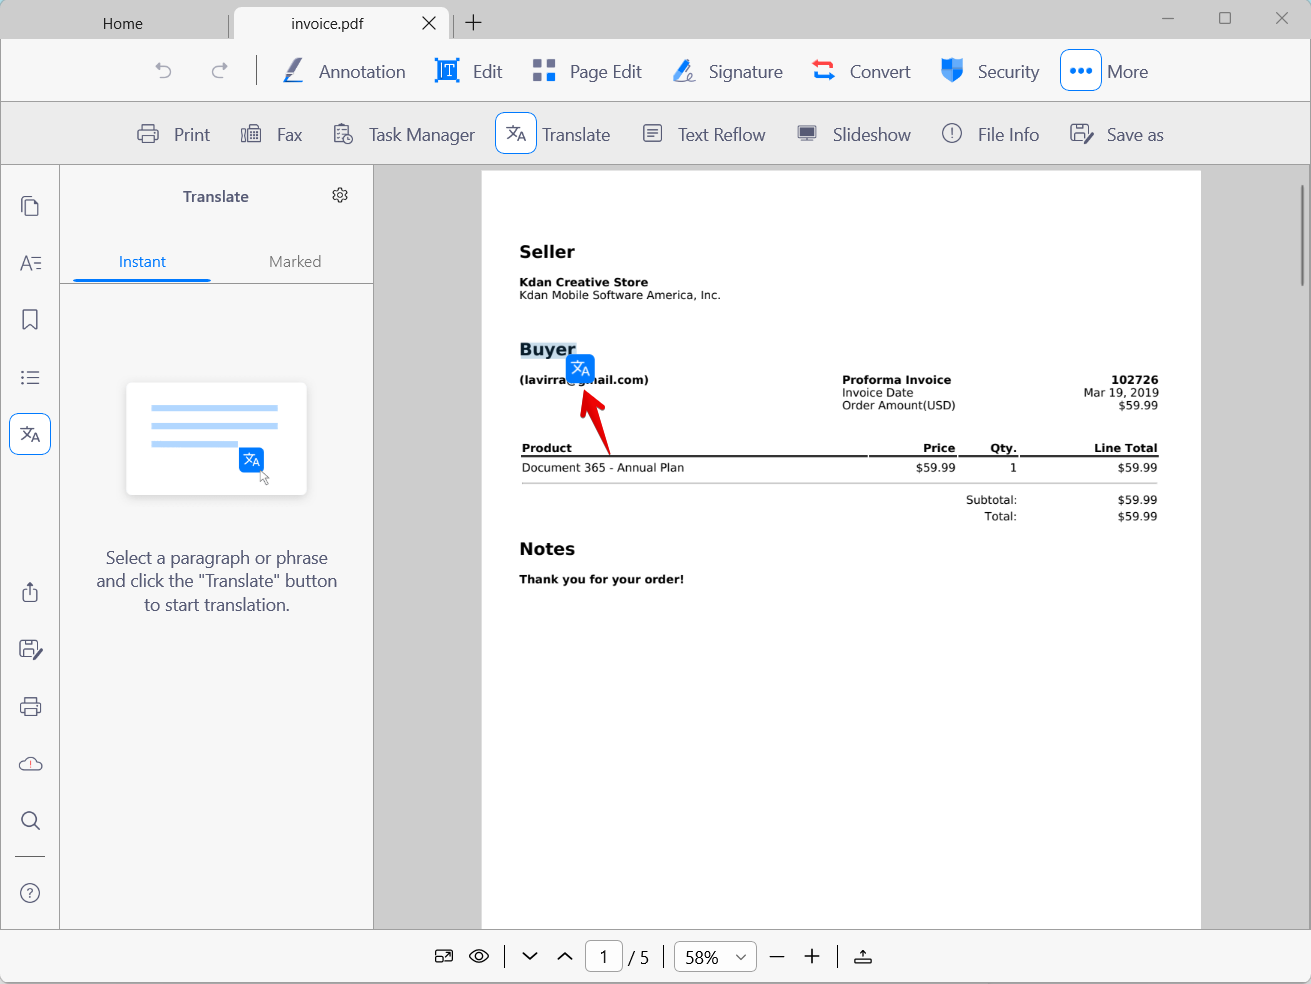The height and width of the screenshot is (984, 1311).
Task: Click the Proforma Invoice text
Action: click(896, 380)
